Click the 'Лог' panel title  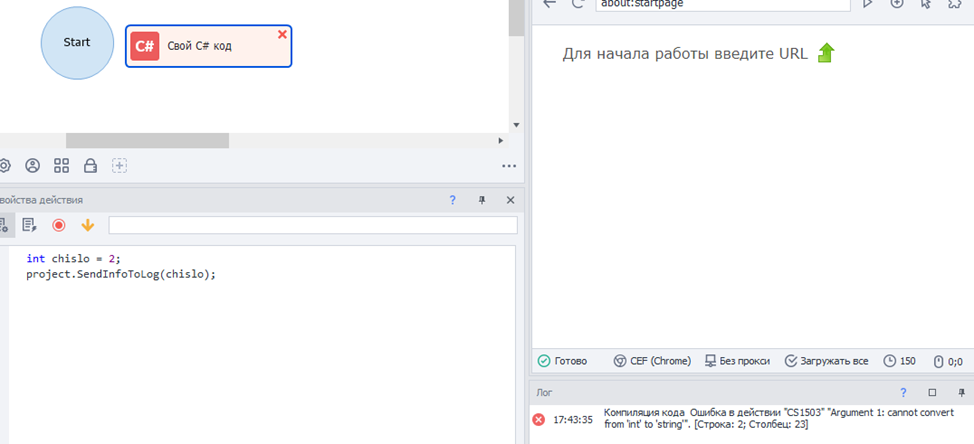(x=545, y=392)
